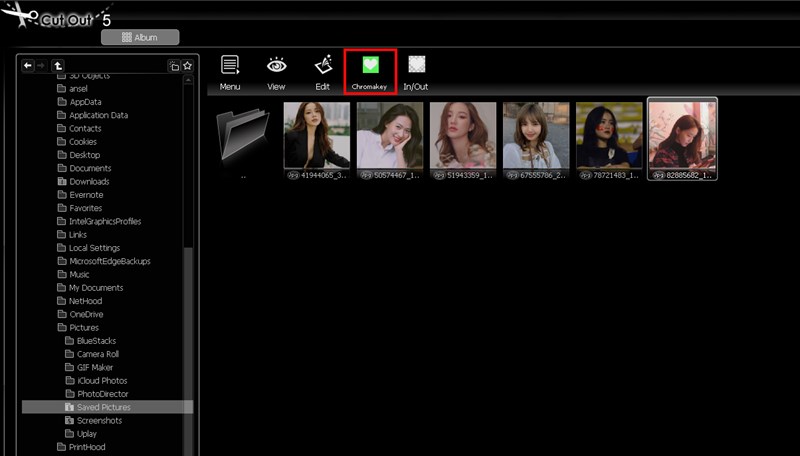Click the star favorites icon
This screenshot has width=800, height=456.
(x=187, y=66)
